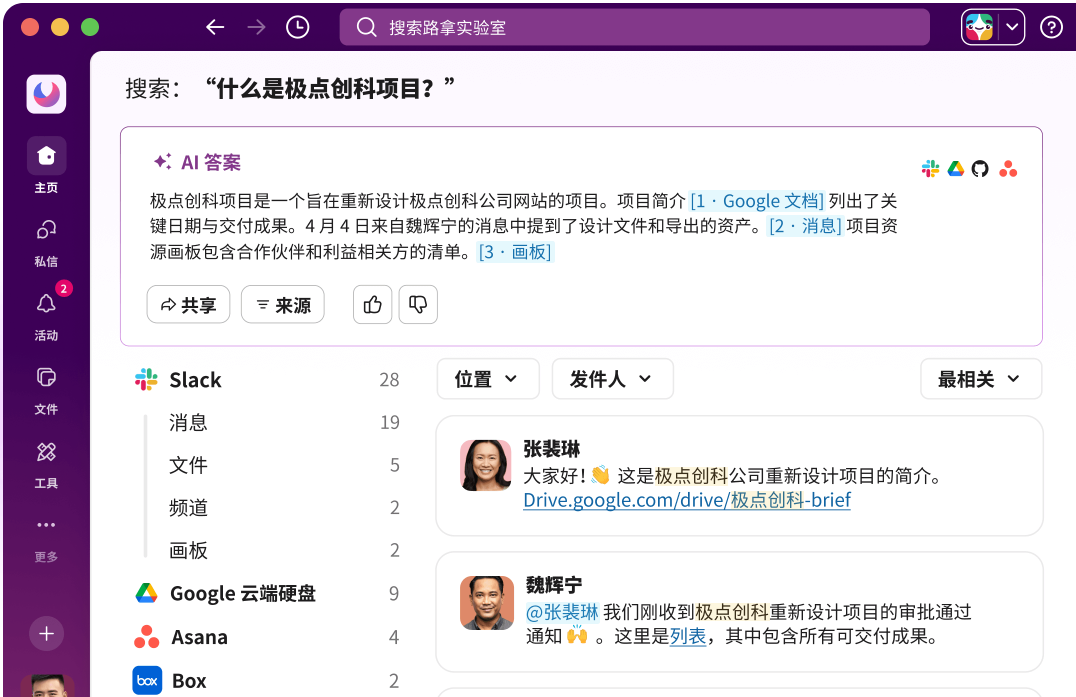Give the AI answer a thumbs down
Screen dimensions: 1076x697
coord(417,304)
